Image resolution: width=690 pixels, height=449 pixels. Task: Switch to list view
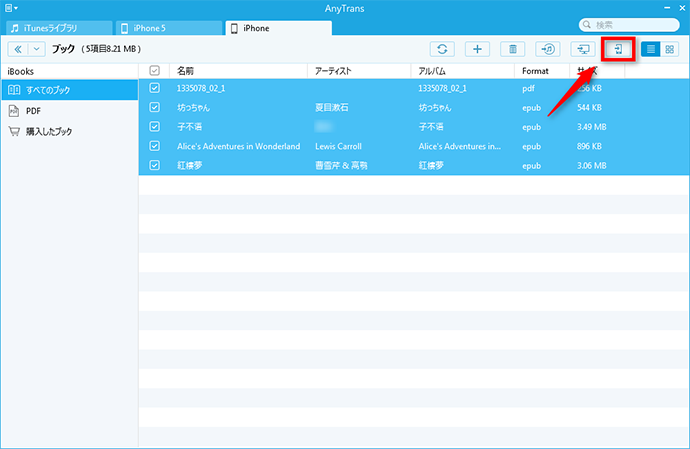click(650, 49)
